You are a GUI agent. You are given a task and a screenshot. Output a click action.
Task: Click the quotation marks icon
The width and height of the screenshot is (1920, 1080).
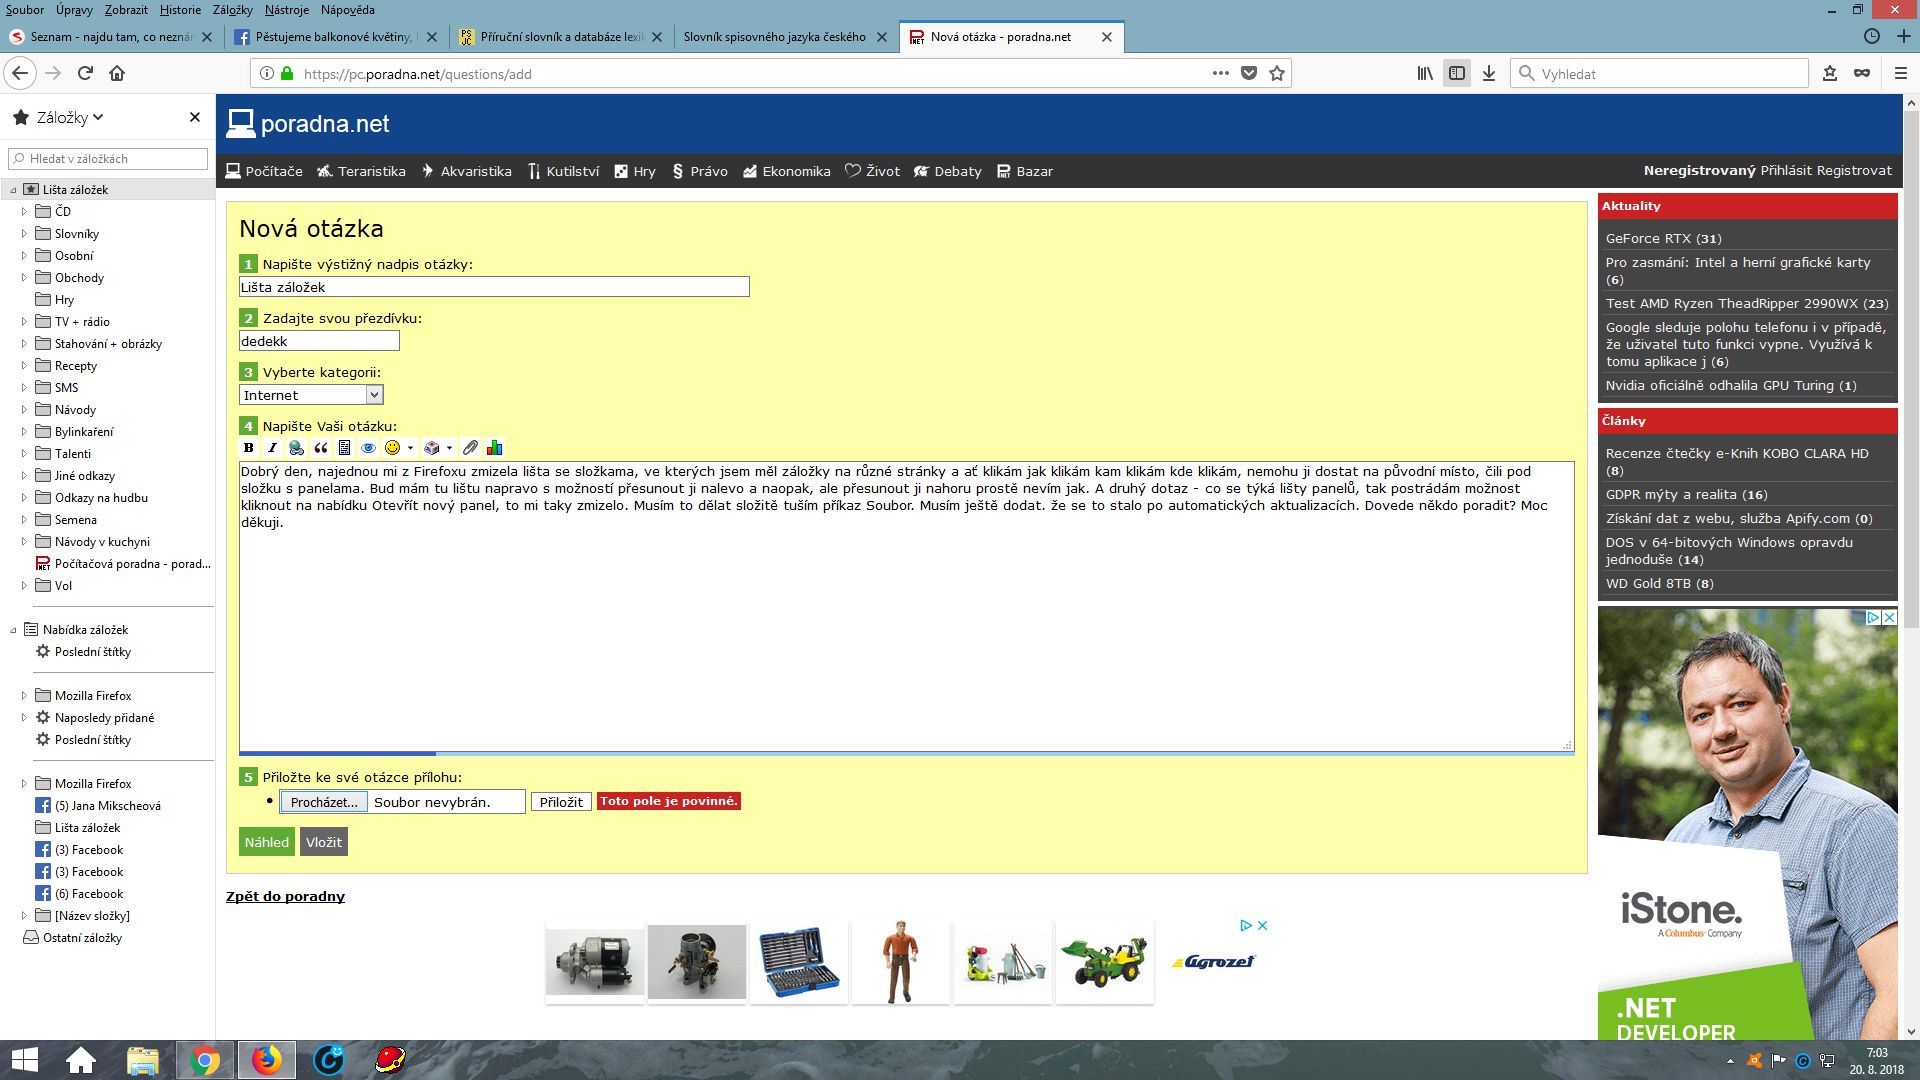click(321, 448)
